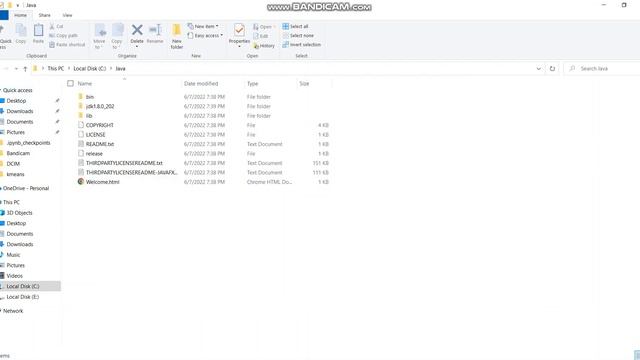640x360 pixels.
Task: Open the New item dropdown
Action: 203,26
